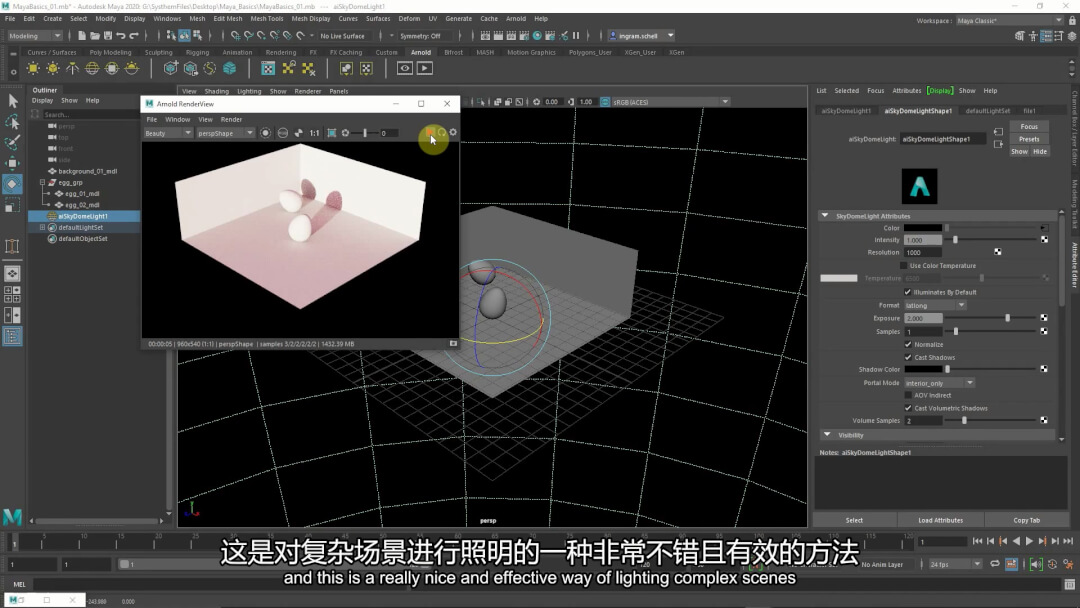Click the Arnold curve collector shelf icon
The image size is (1080, 608).
tap(210, 68)
